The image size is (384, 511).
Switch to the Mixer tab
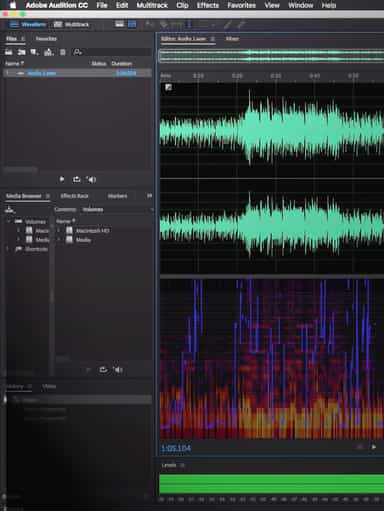pyautogui.click(x=232, y=39)
